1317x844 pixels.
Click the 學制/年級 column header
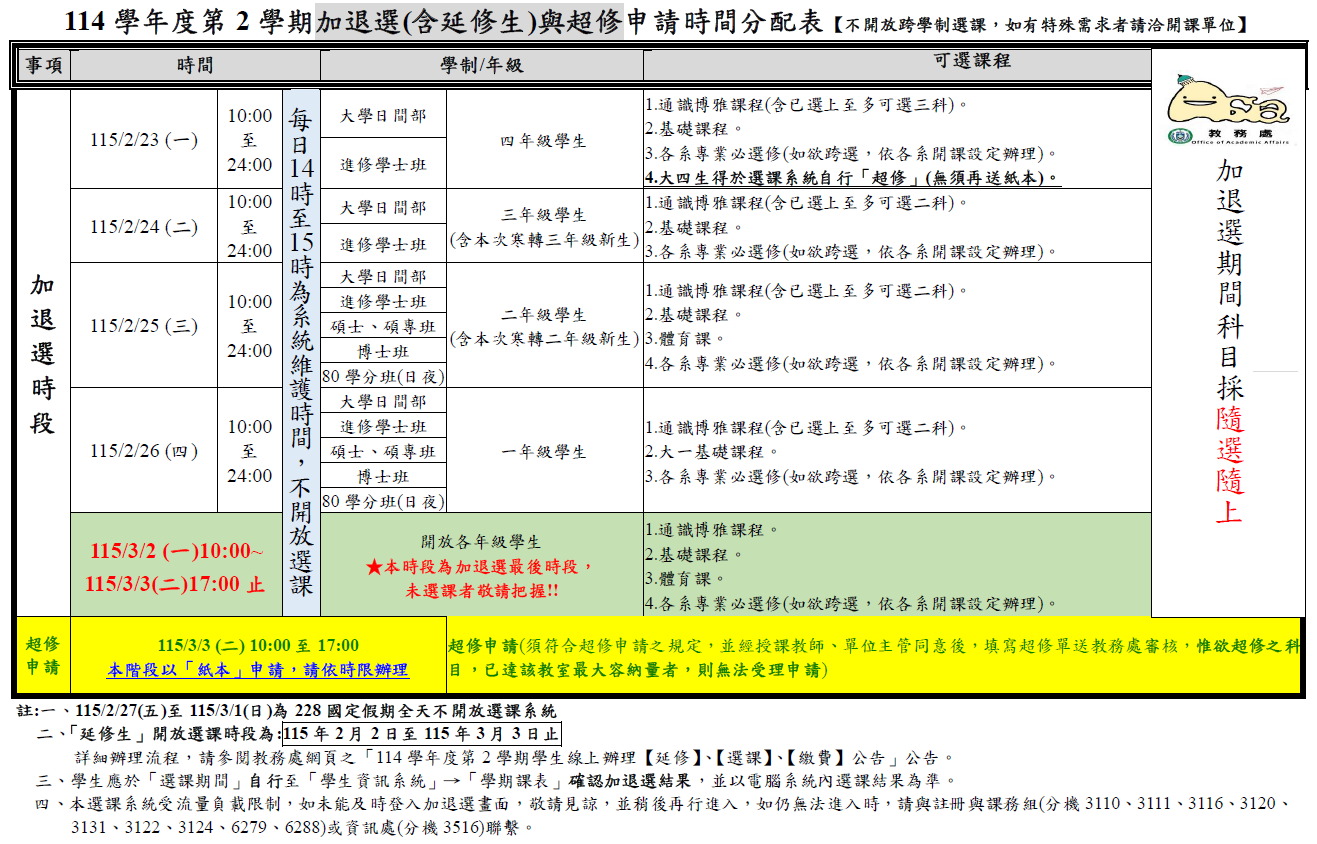481,65
